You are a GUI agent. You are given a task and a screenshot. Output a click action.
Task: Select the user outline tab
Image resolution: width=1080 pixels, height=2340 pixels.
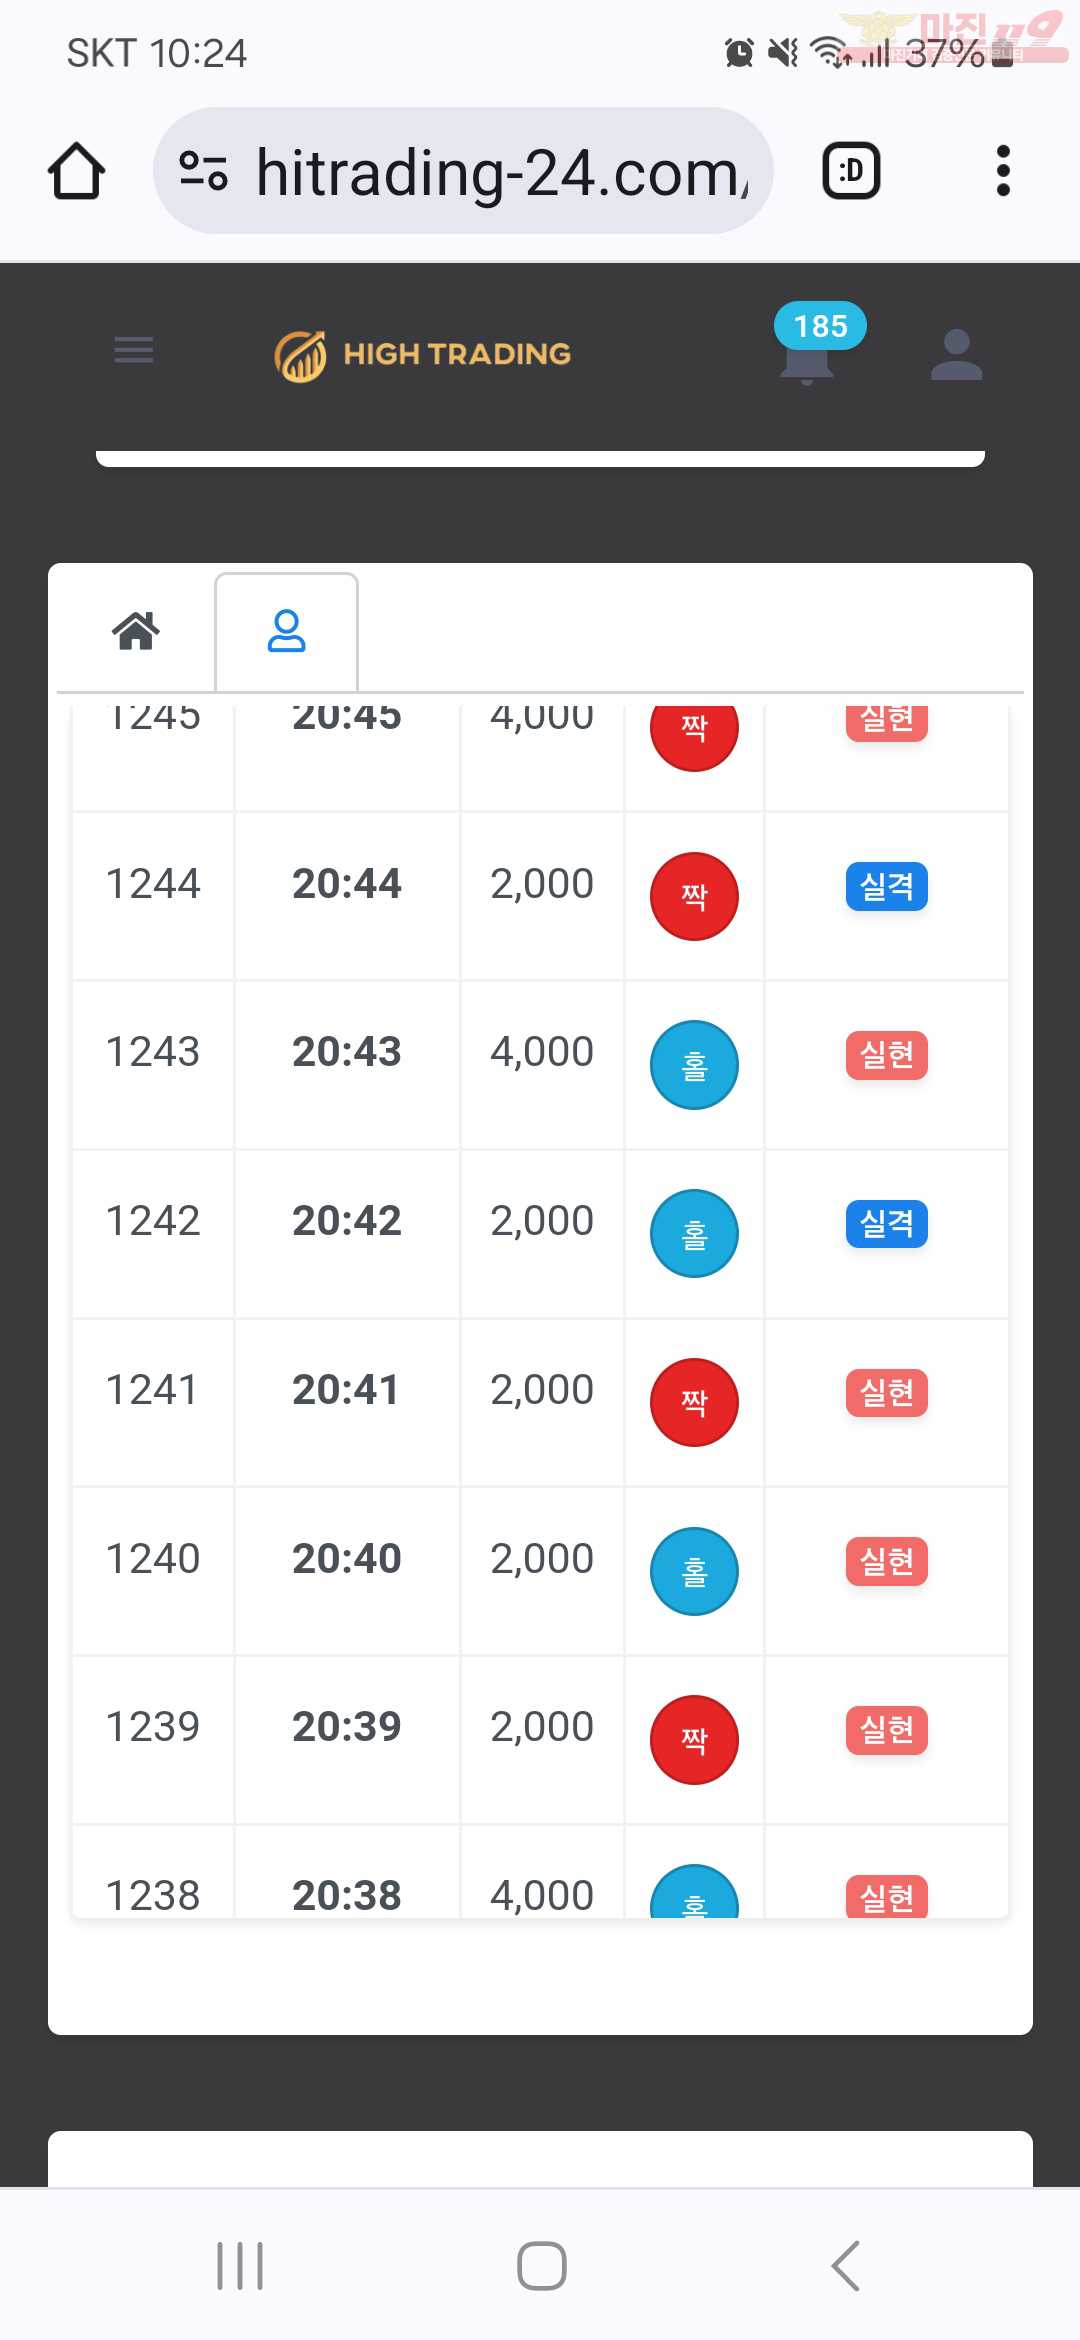(286, 631)
